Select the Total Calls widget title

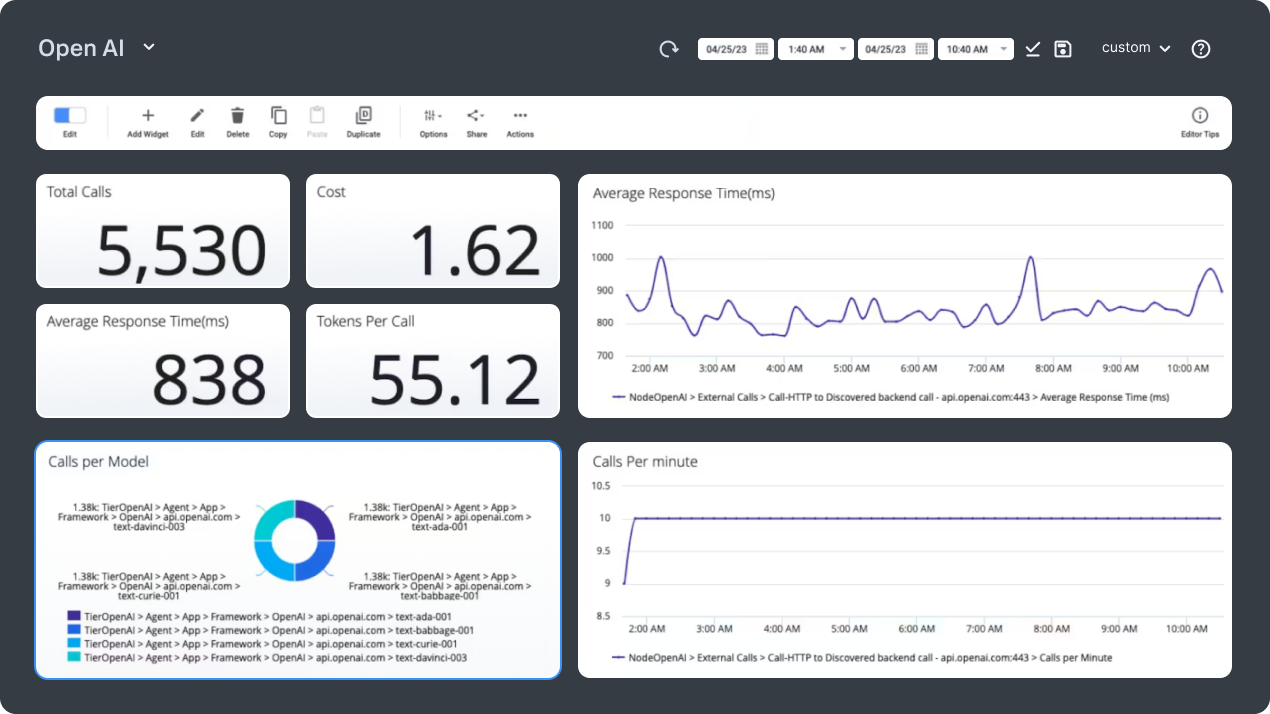pyautogui.click(x=79, y=192)
